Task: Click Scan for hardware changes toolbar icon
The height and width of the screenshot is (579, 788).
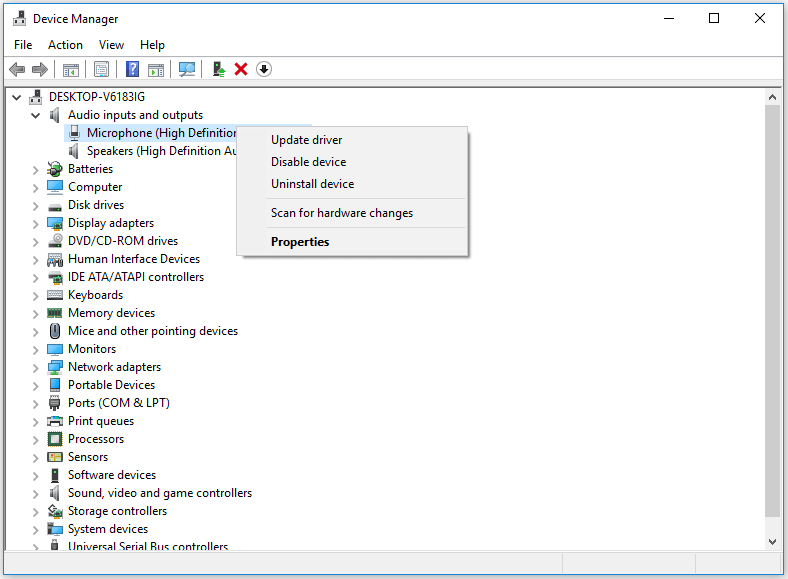Action: [x=187, y=69]
